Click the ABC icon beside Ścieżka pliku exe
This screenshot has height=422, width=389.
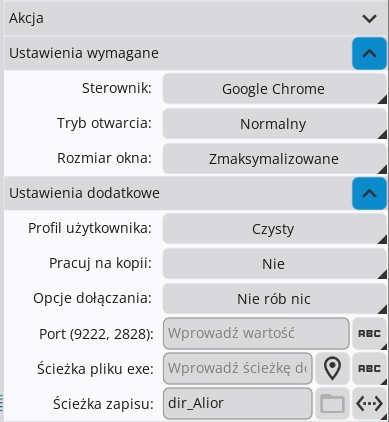(369, 369)
